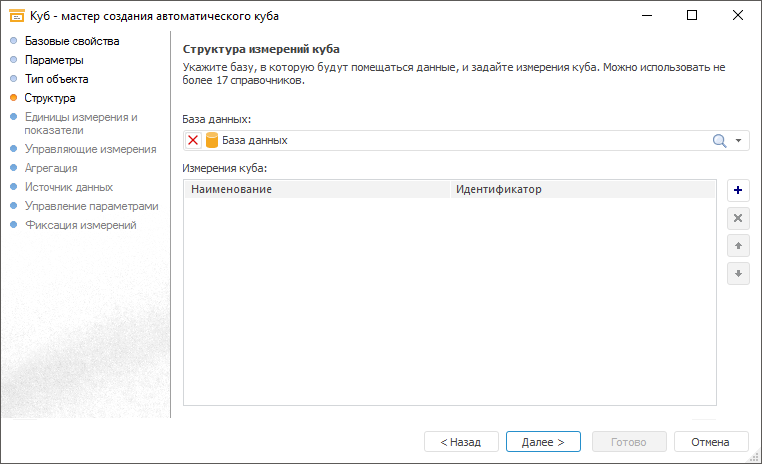This screenshot has height=464, width=762.
Task: Go to Базовые свойства step
Action: pyautogui.click(x=71, y=41)
